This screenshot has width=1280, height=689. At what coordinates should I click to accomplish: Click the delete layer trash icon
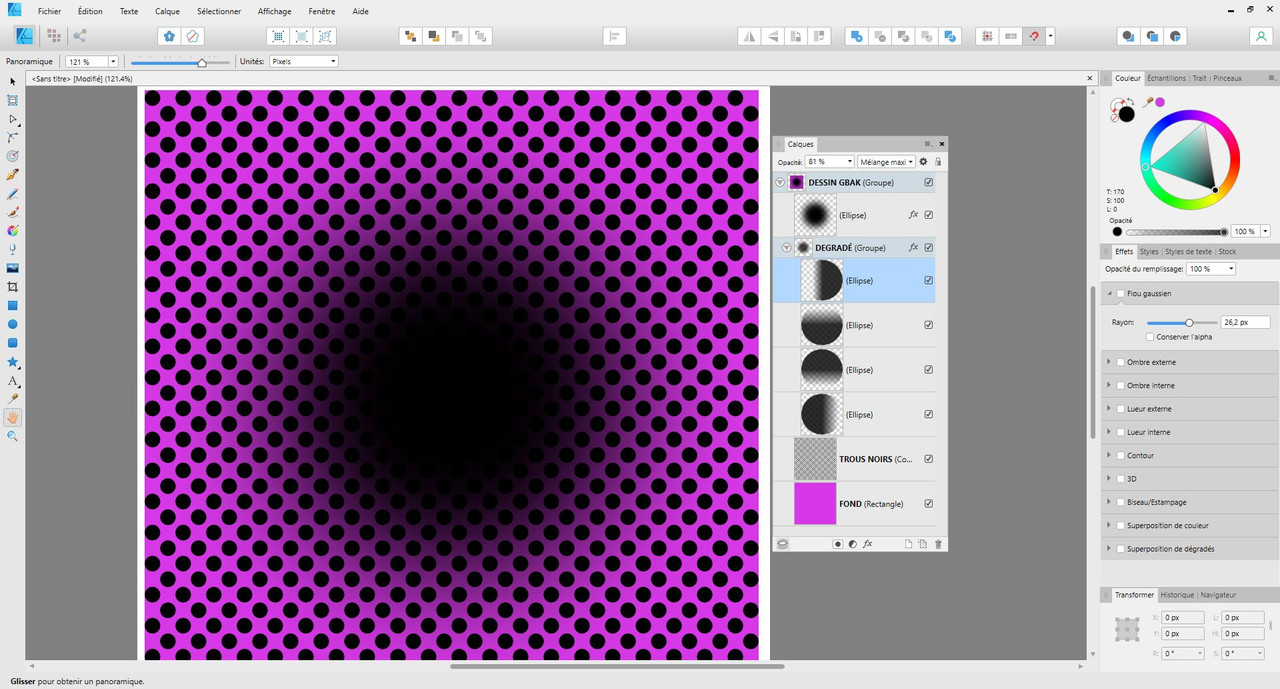coord(938,544)
